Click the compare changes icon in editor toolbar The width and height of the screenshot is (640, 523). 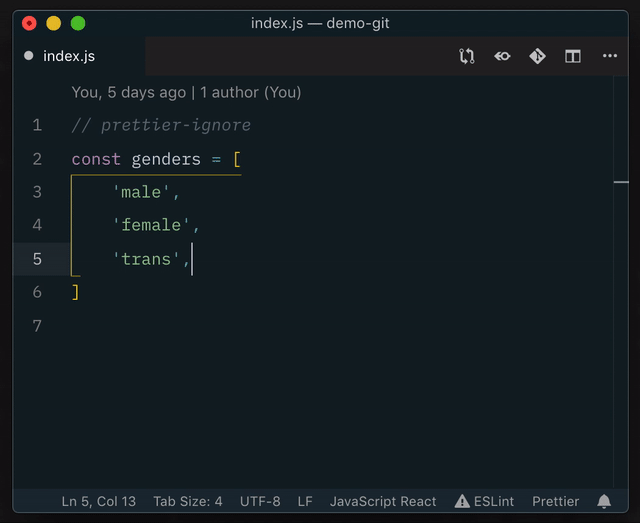pyautogui.click(x=467, y=56)
